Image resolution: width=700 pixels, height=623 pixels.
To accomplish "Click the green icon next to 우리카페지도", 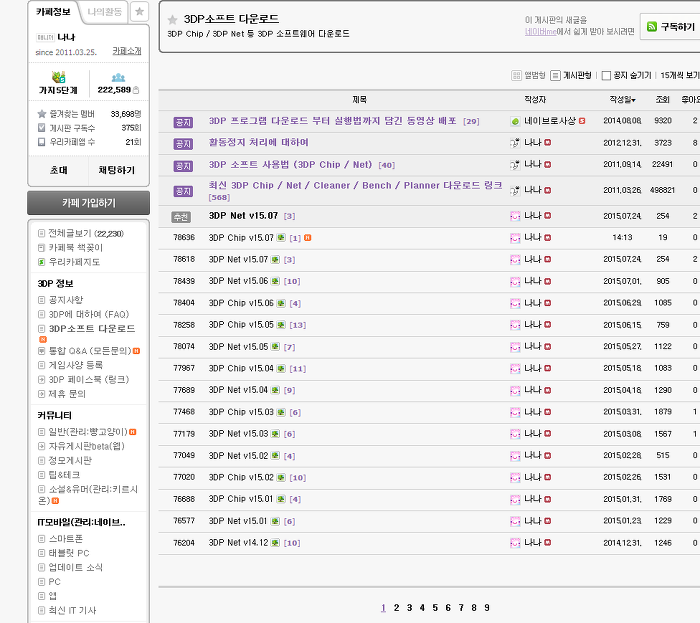I will pos(42,262).
